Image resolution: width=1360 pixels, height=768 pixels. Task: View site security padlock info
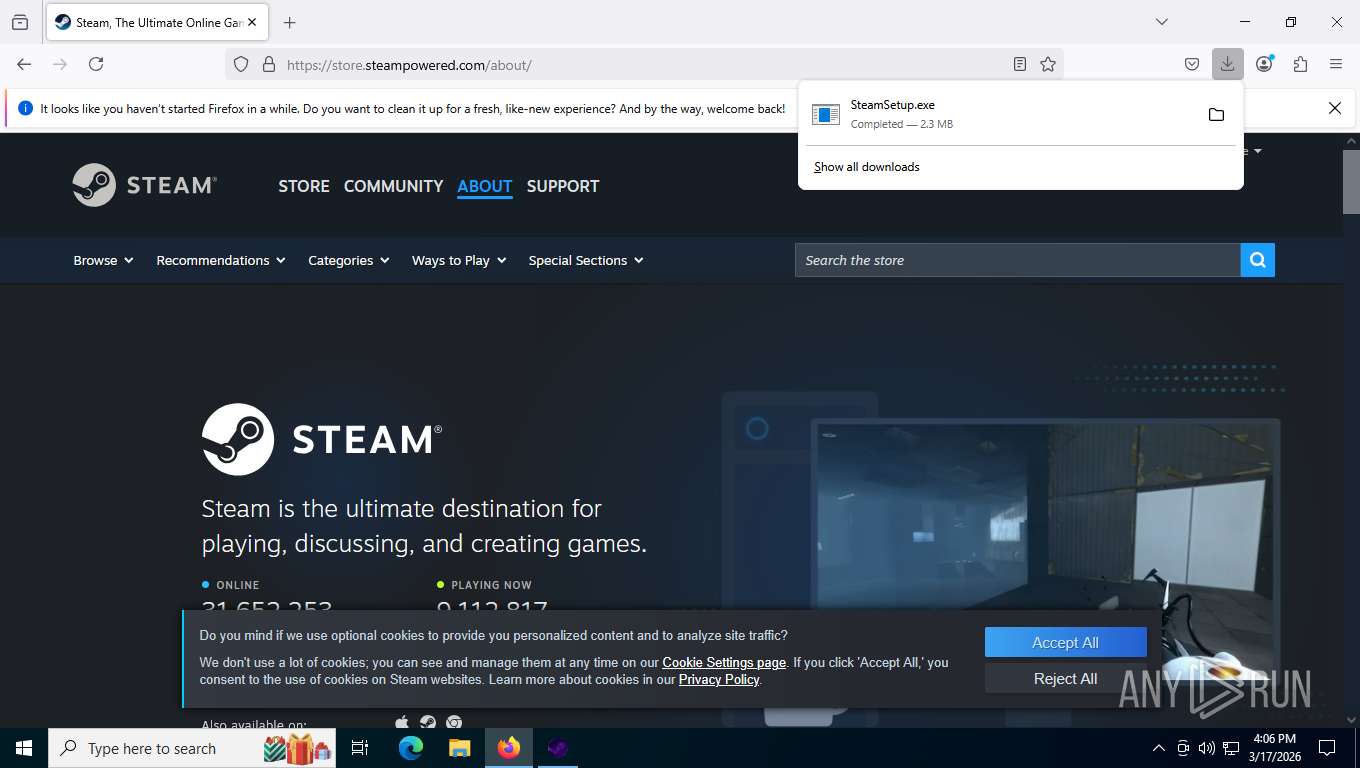268,64
